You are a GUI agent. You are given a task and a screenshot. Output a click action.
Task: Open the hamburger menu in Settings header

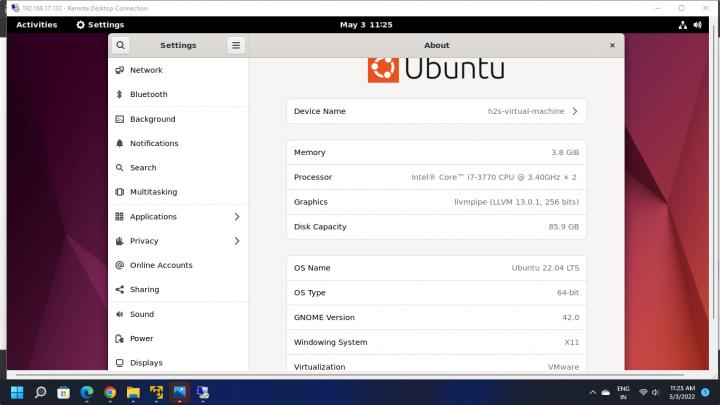(x=236, y=45)
